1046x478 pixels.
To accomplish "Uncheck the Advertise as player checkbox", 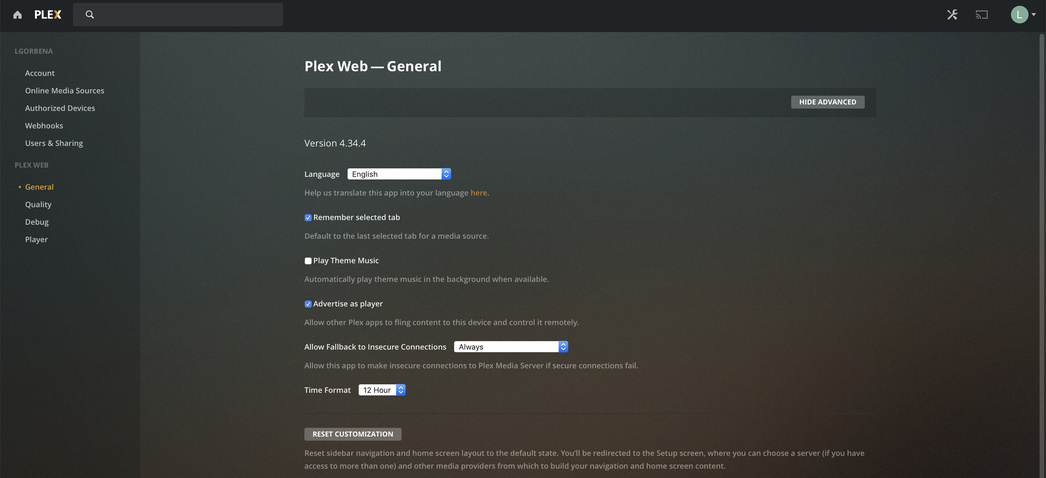I will (308, 304).
